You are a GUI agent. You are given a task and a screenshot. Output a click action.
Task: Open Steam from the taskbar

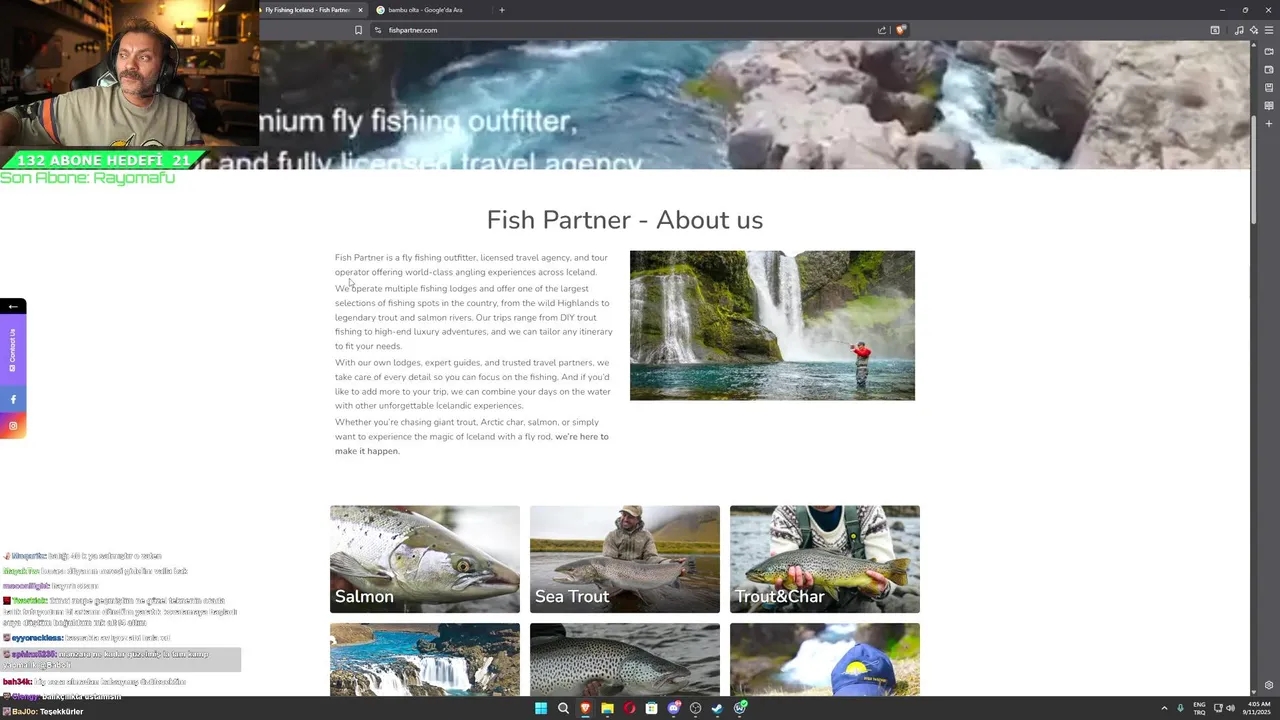point(717,708)
